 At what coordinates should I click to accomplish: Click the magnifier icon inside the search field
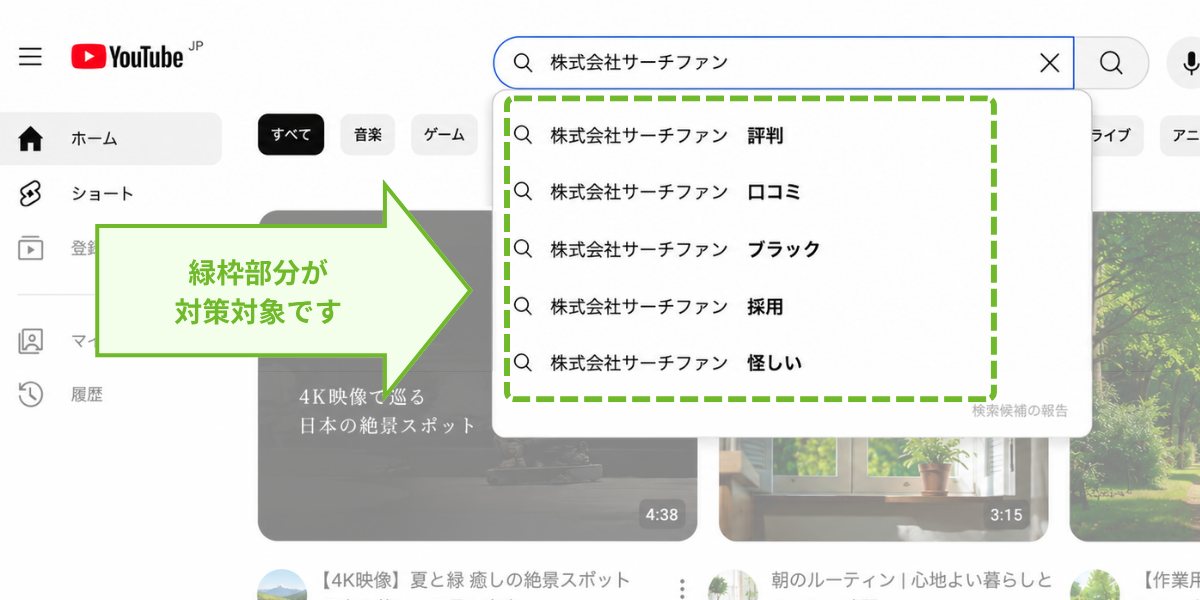pos(523,63)
